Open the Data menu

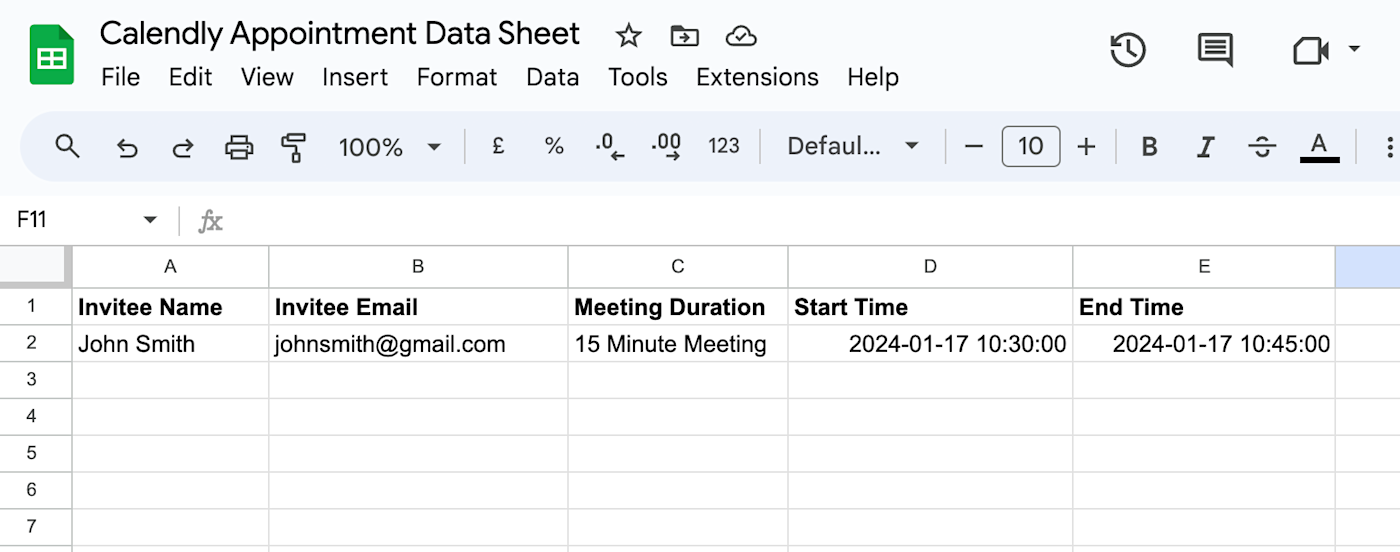[x=553, y=77]
